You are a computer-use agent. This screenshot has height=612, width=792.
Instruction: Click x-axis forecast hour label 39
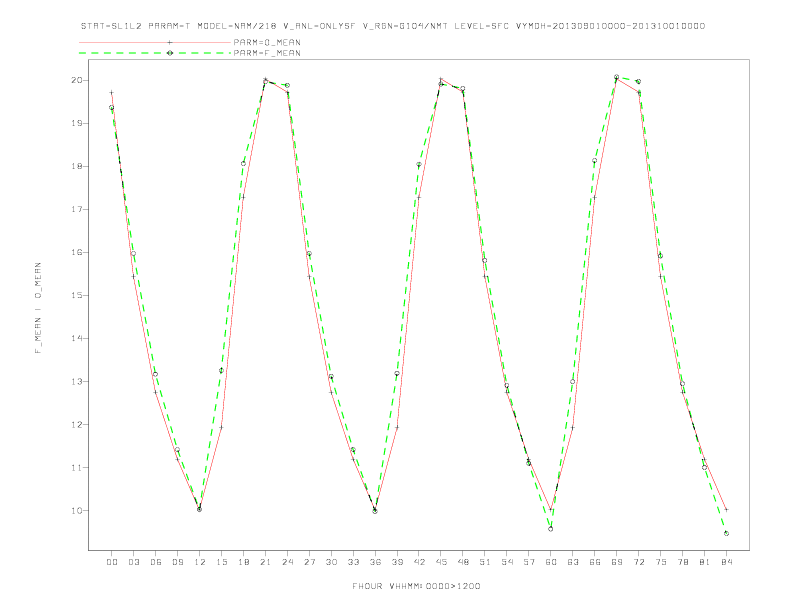397,562
